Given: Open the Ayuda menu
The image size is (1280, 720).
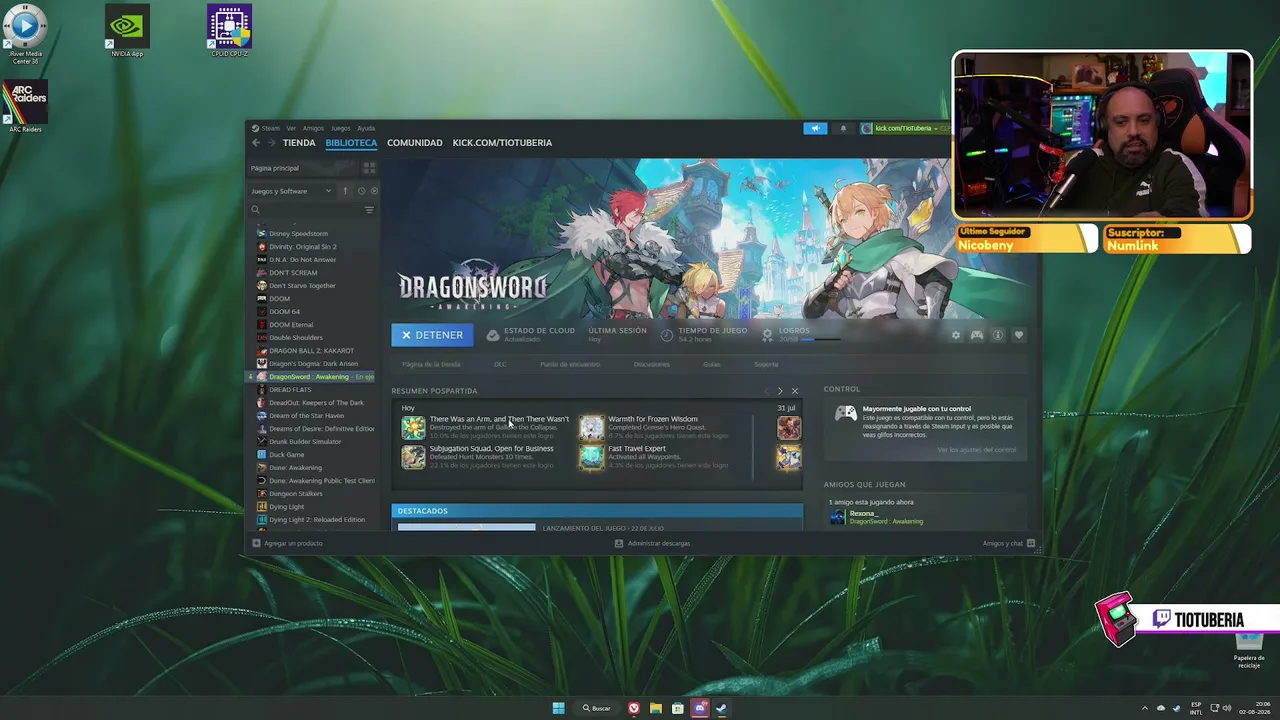Looking at the screenshot, I should (x=366, y=128).
